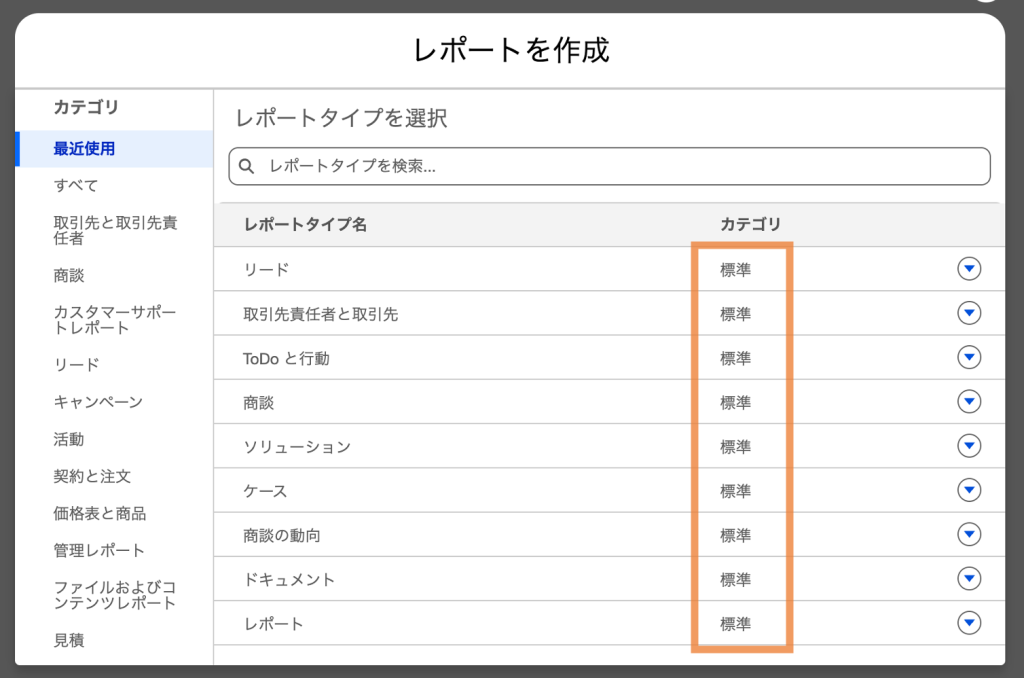Click dropdown arrow for 商談の動向 row
Screen dimensions: 1024x678
[x=968, y=535]
